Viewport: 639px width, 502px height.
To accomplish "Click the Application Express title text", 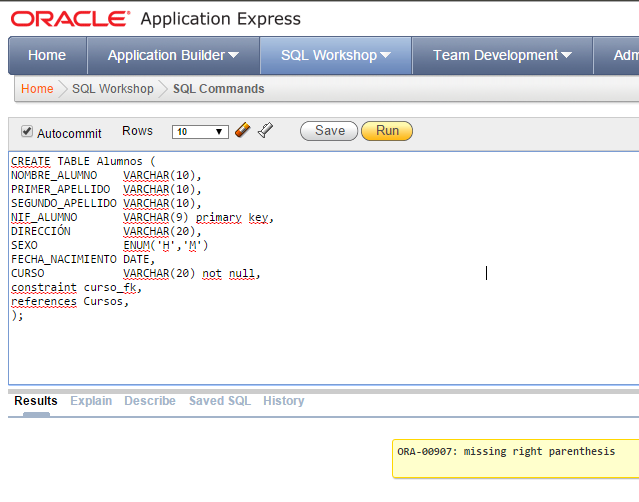I will 220,19.
